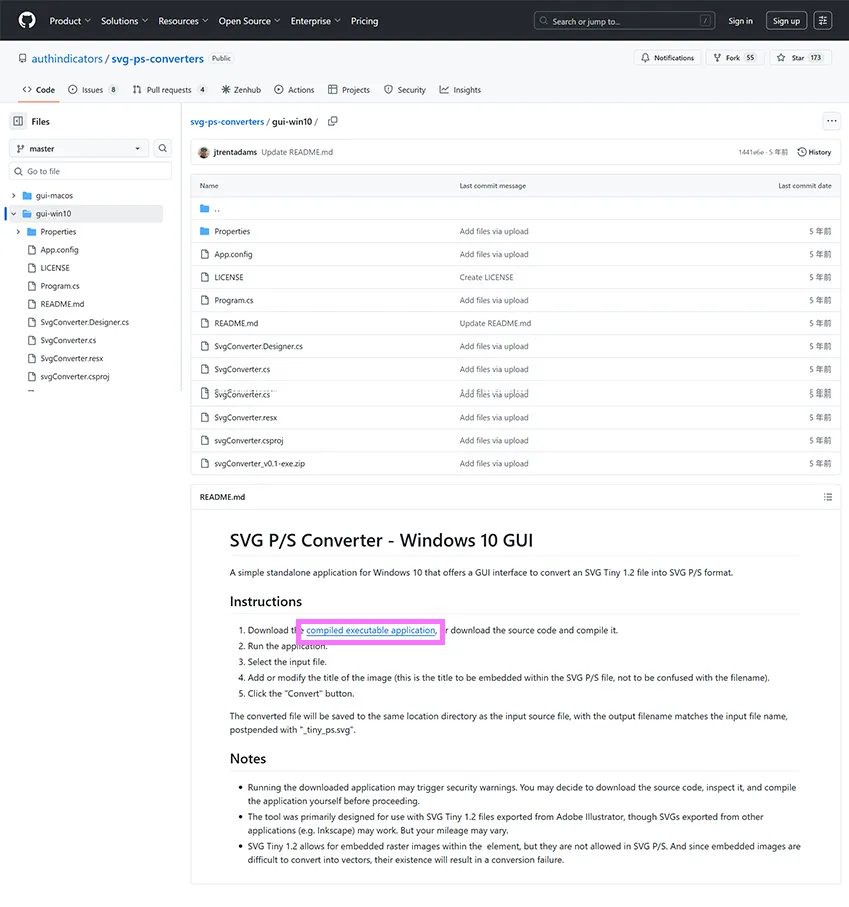849x907 pixels.
Task: Click the svg-ps-converters breadcrumb link above the file list
Action: pyautogui.click(x=227, y=121)
